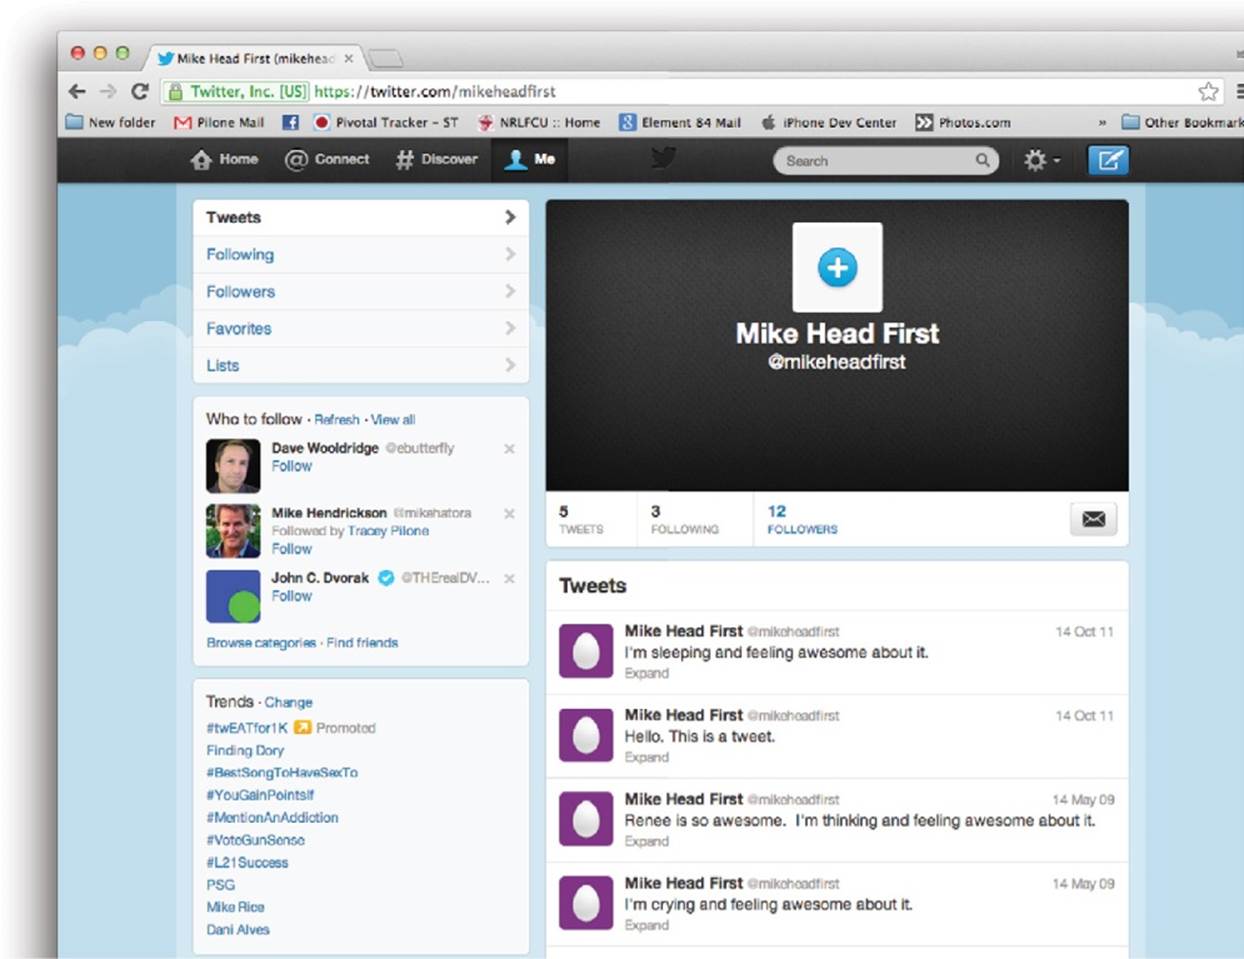View the 12 Followers count

coord(802,519)
